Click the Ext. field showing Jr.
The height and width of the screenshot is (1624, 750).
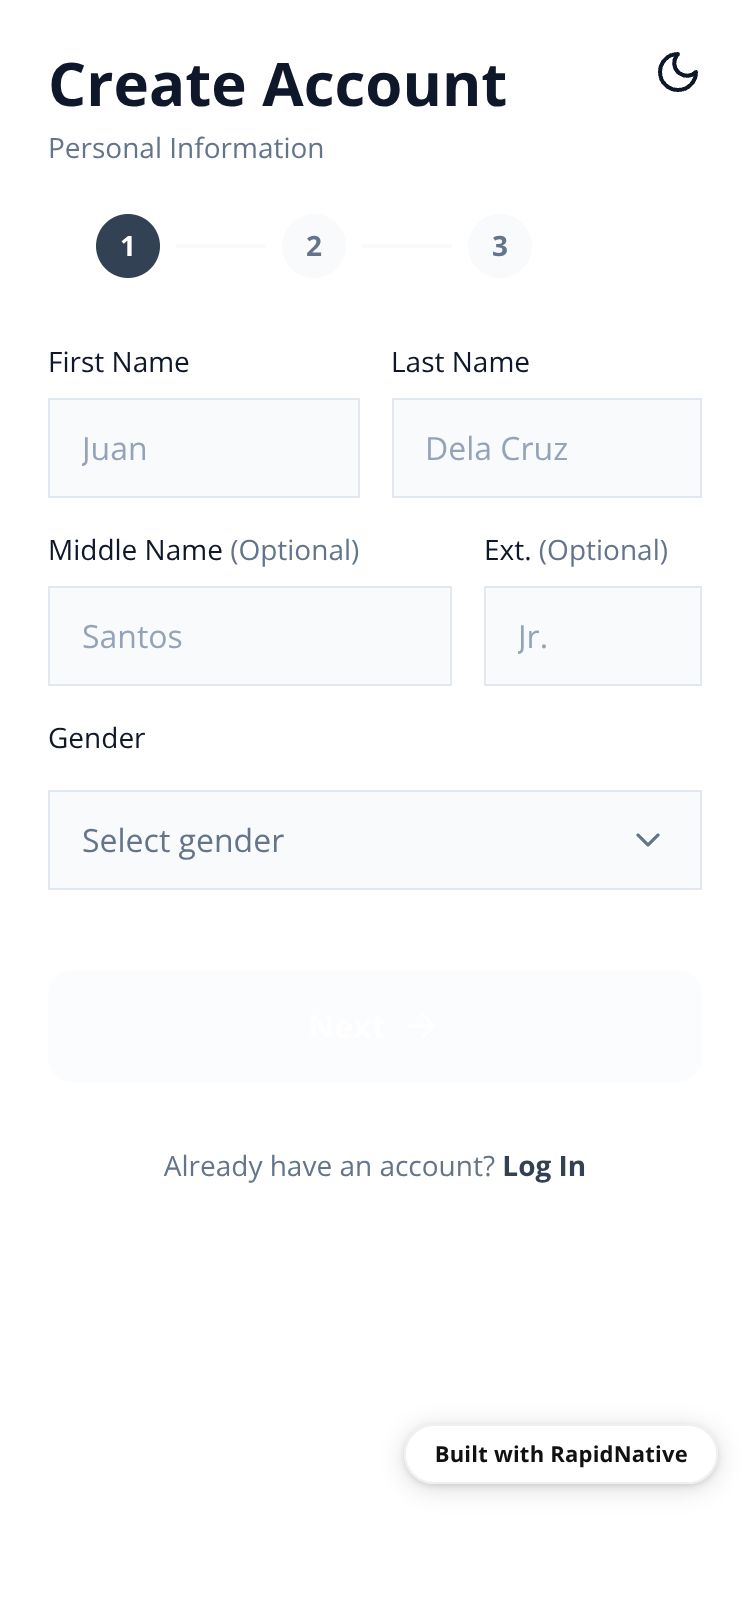pyautogui.click(x=593, y=636)
